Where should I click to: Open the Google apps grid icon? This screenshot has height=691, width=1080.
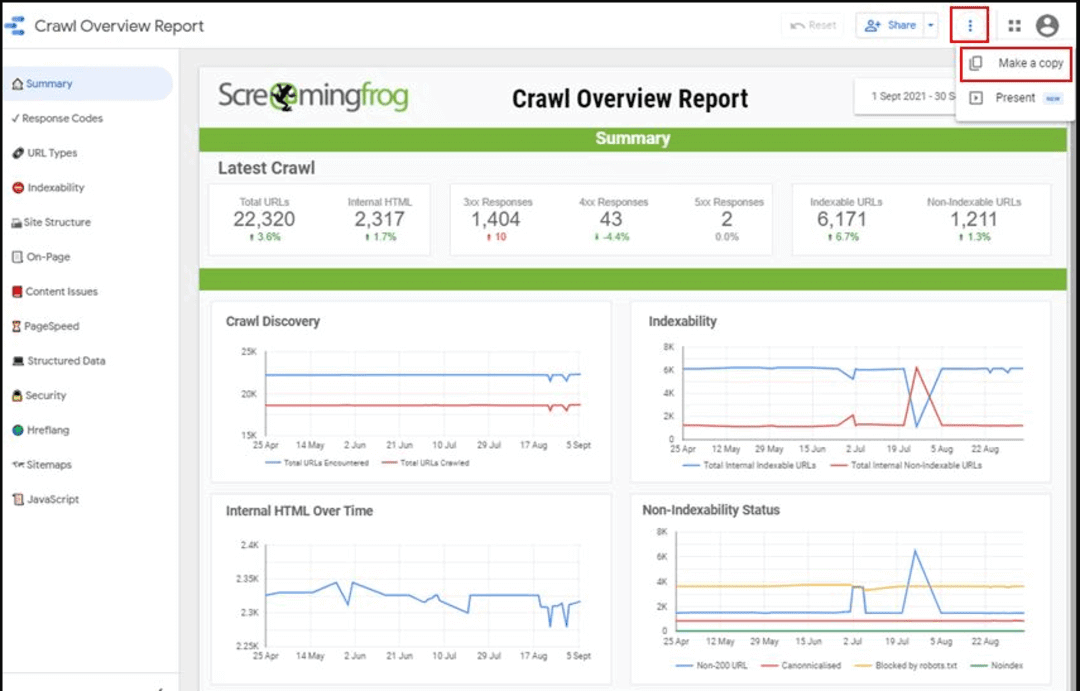point(1013,25)
